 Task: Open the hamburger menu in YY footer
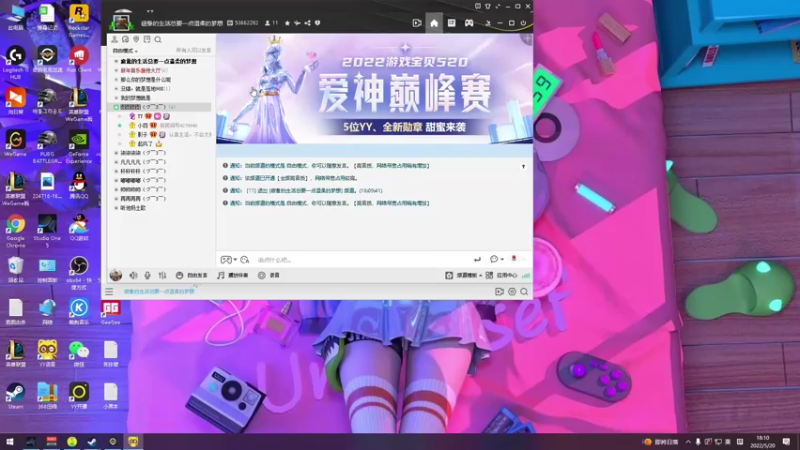pos(109,292)
